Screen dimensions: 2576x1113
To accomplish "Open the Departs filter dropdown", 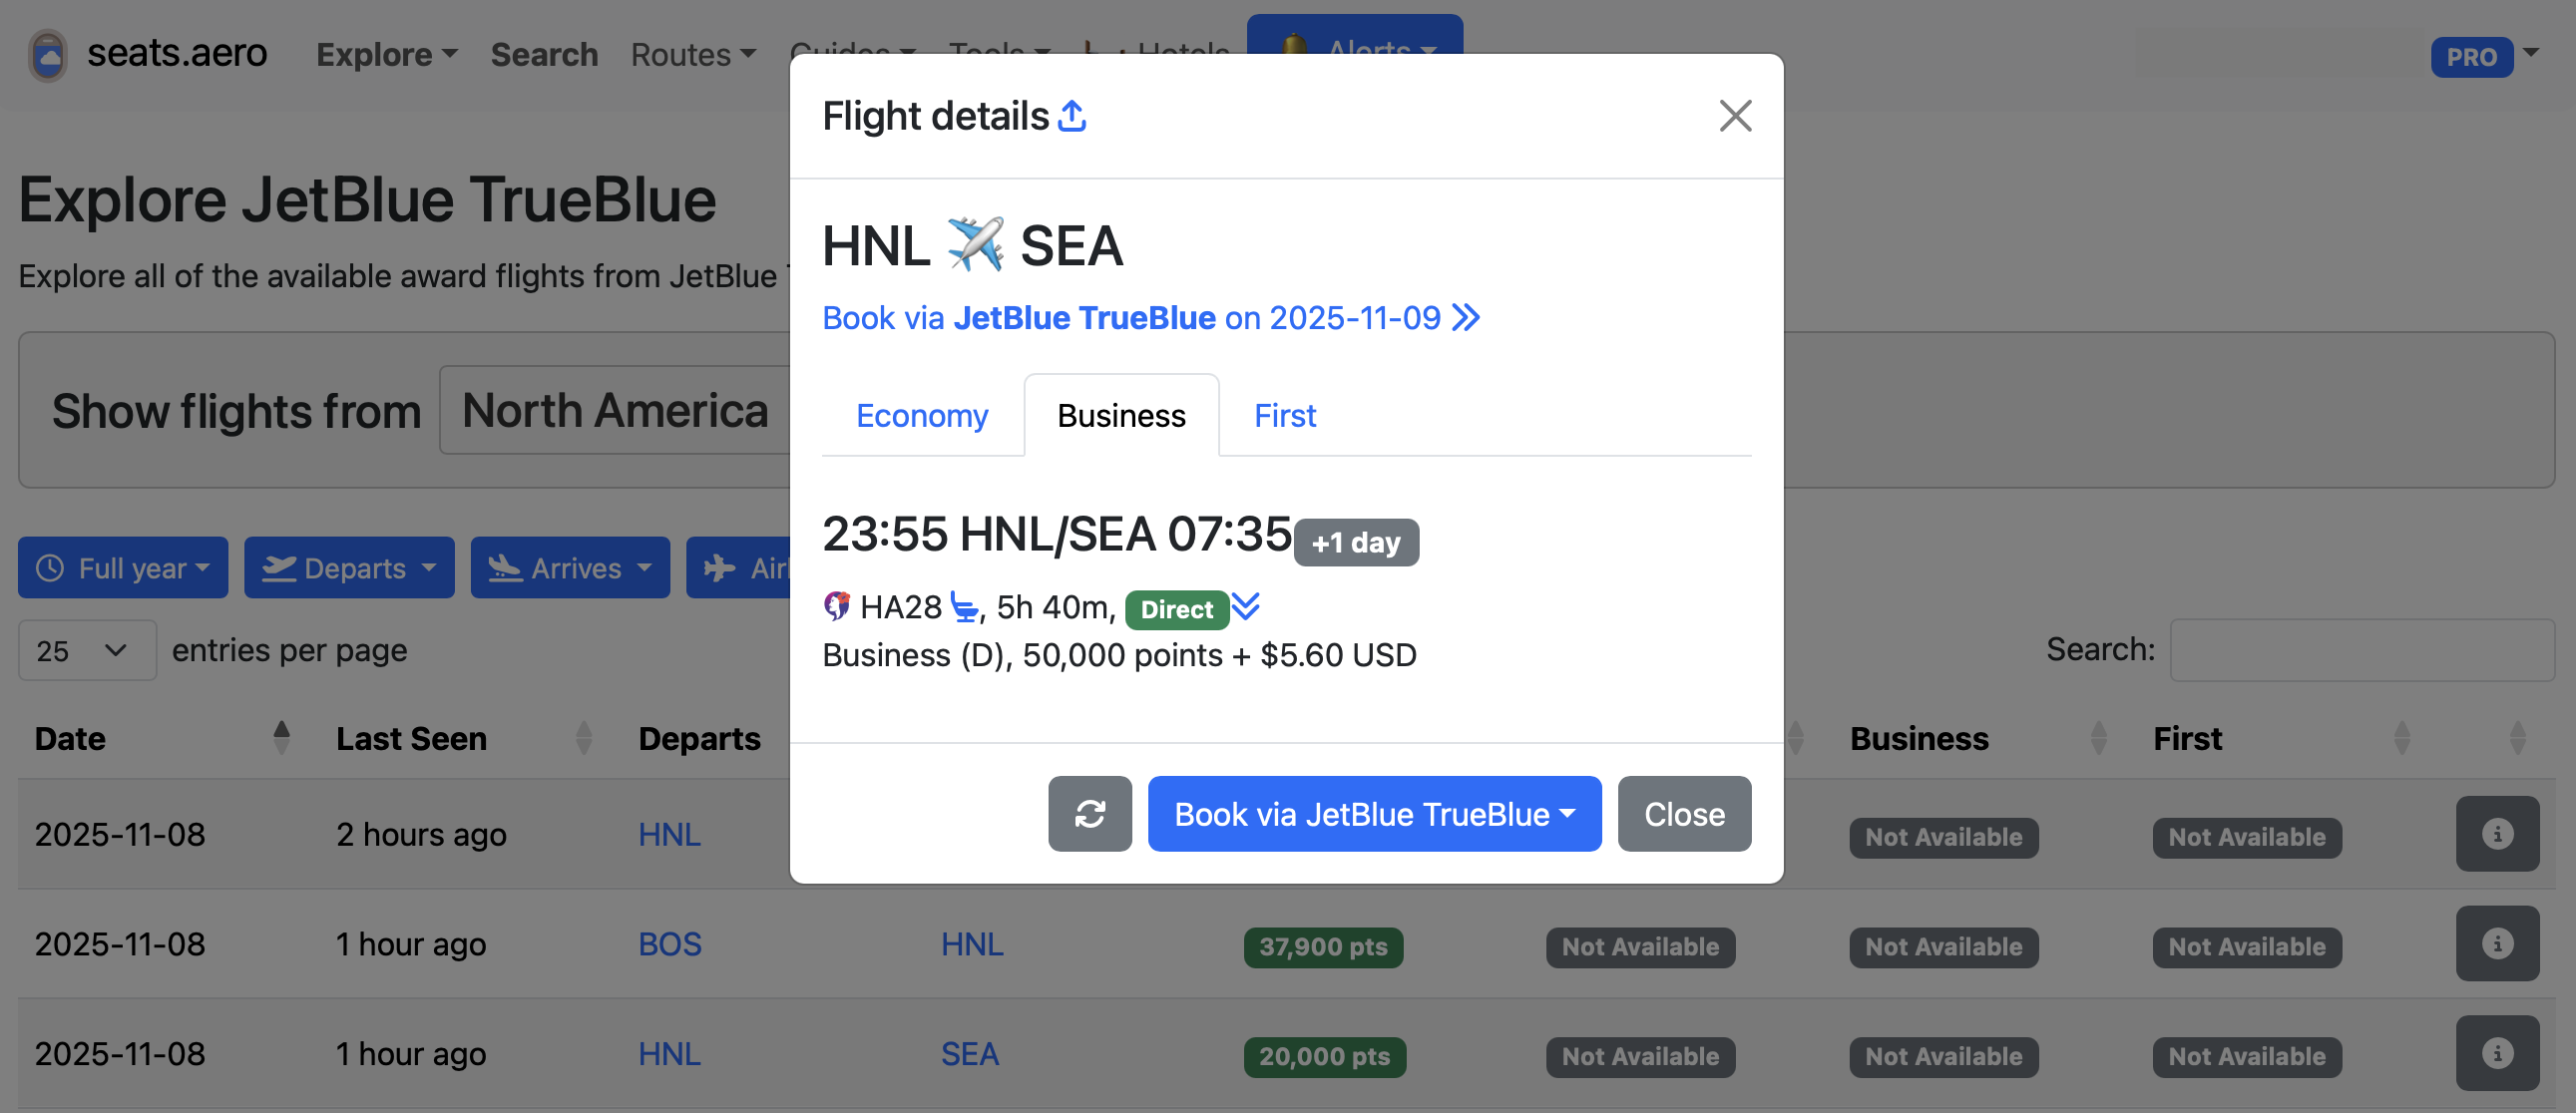I will 349,568.
